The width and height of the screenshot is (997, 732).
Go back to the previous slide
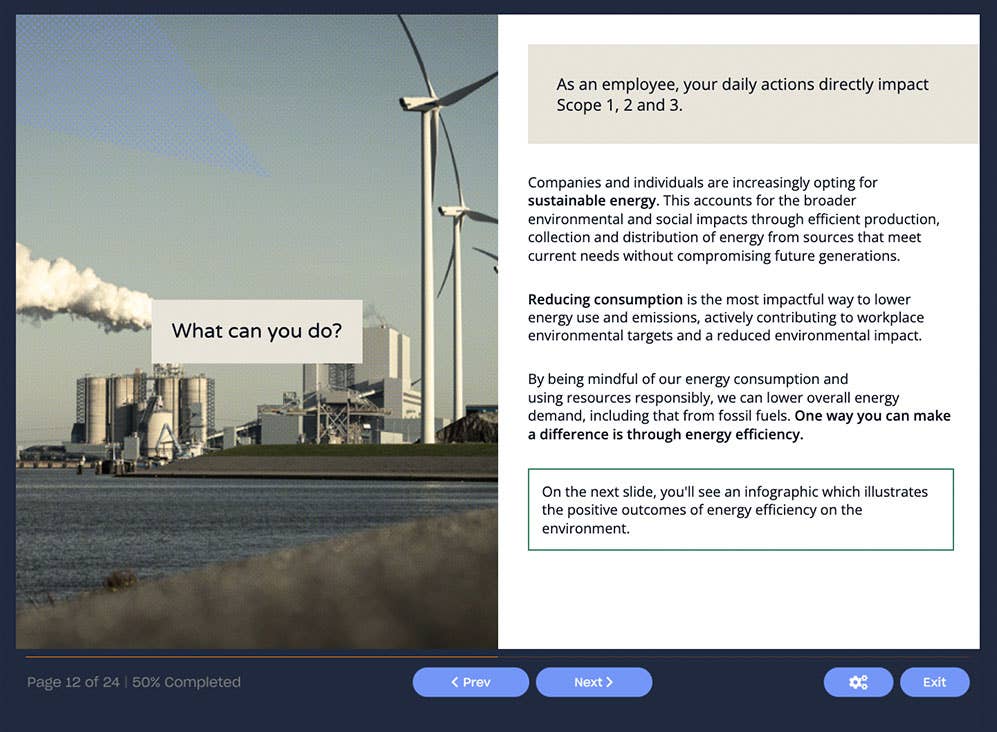click(x=470, y=682)
